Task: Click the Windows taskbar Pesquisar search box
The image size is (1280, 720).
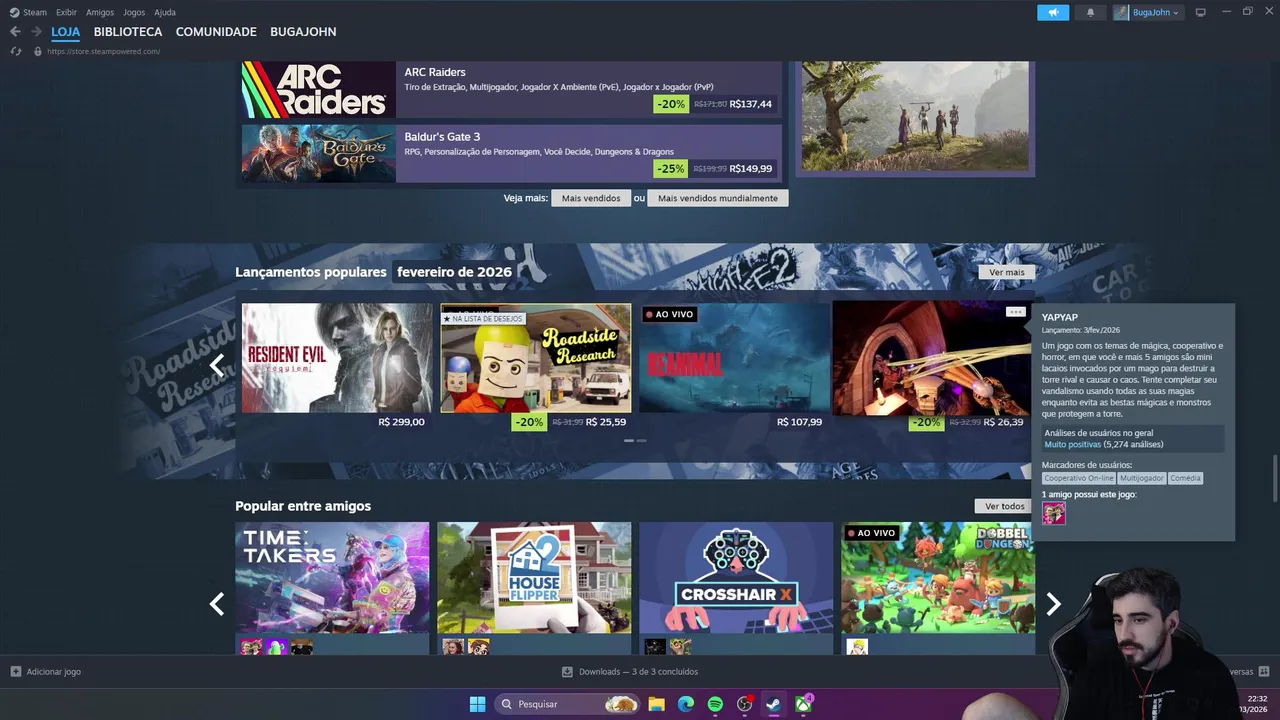Action: (x=567, y=704)
